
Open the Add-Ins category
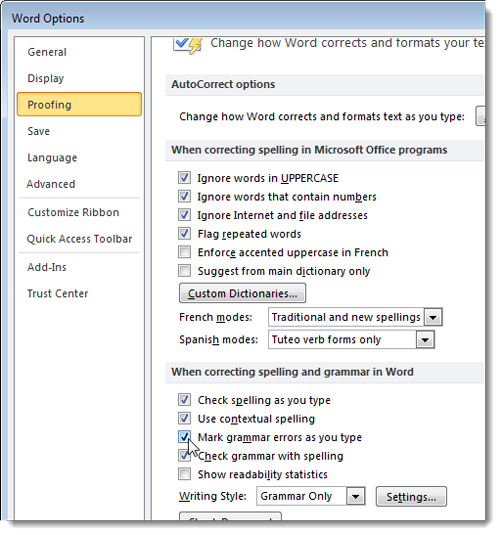pyautogui.click(x=47, y=267)
